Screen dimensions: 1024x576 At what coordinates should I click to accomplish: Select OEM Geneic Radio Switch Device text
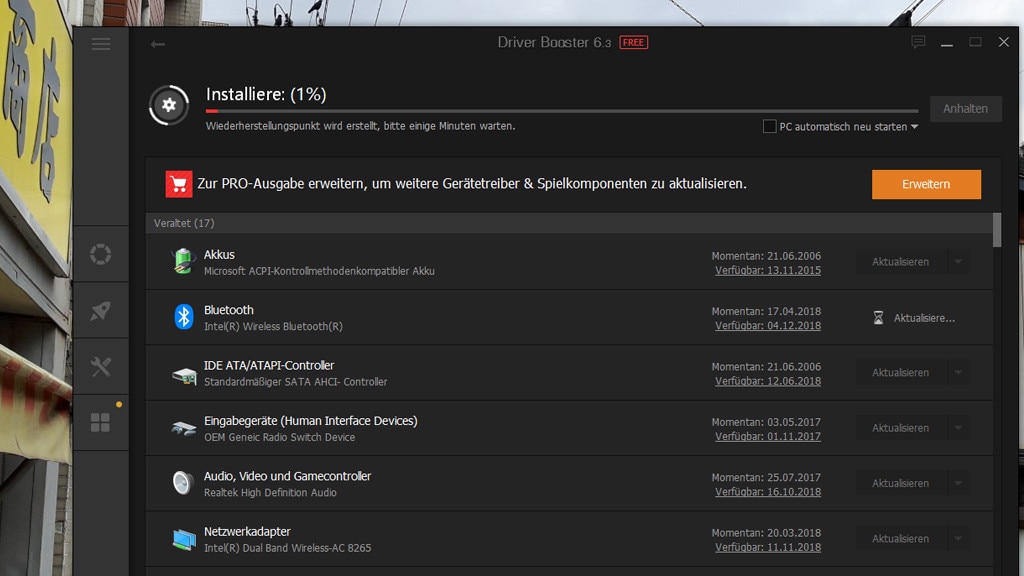(x=280, y=438)
